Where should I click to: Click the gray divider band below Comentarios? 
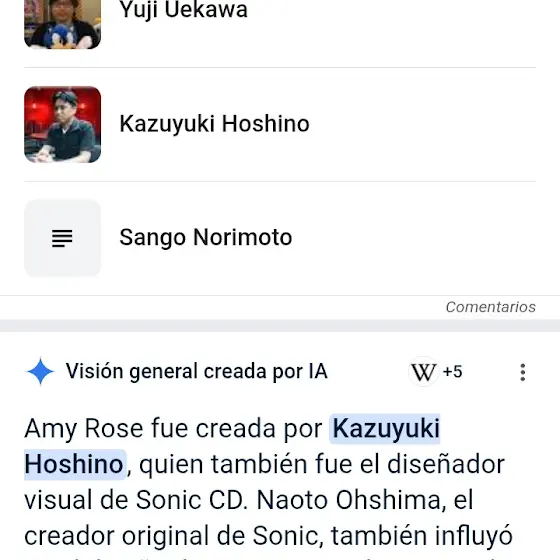click(x=280, y=325)
